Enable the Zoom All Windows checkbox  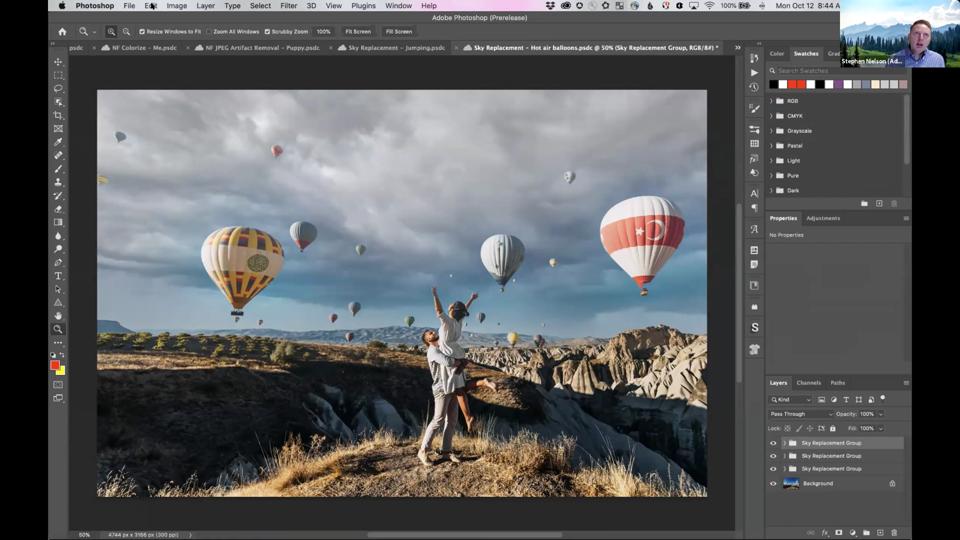[209, 31]
